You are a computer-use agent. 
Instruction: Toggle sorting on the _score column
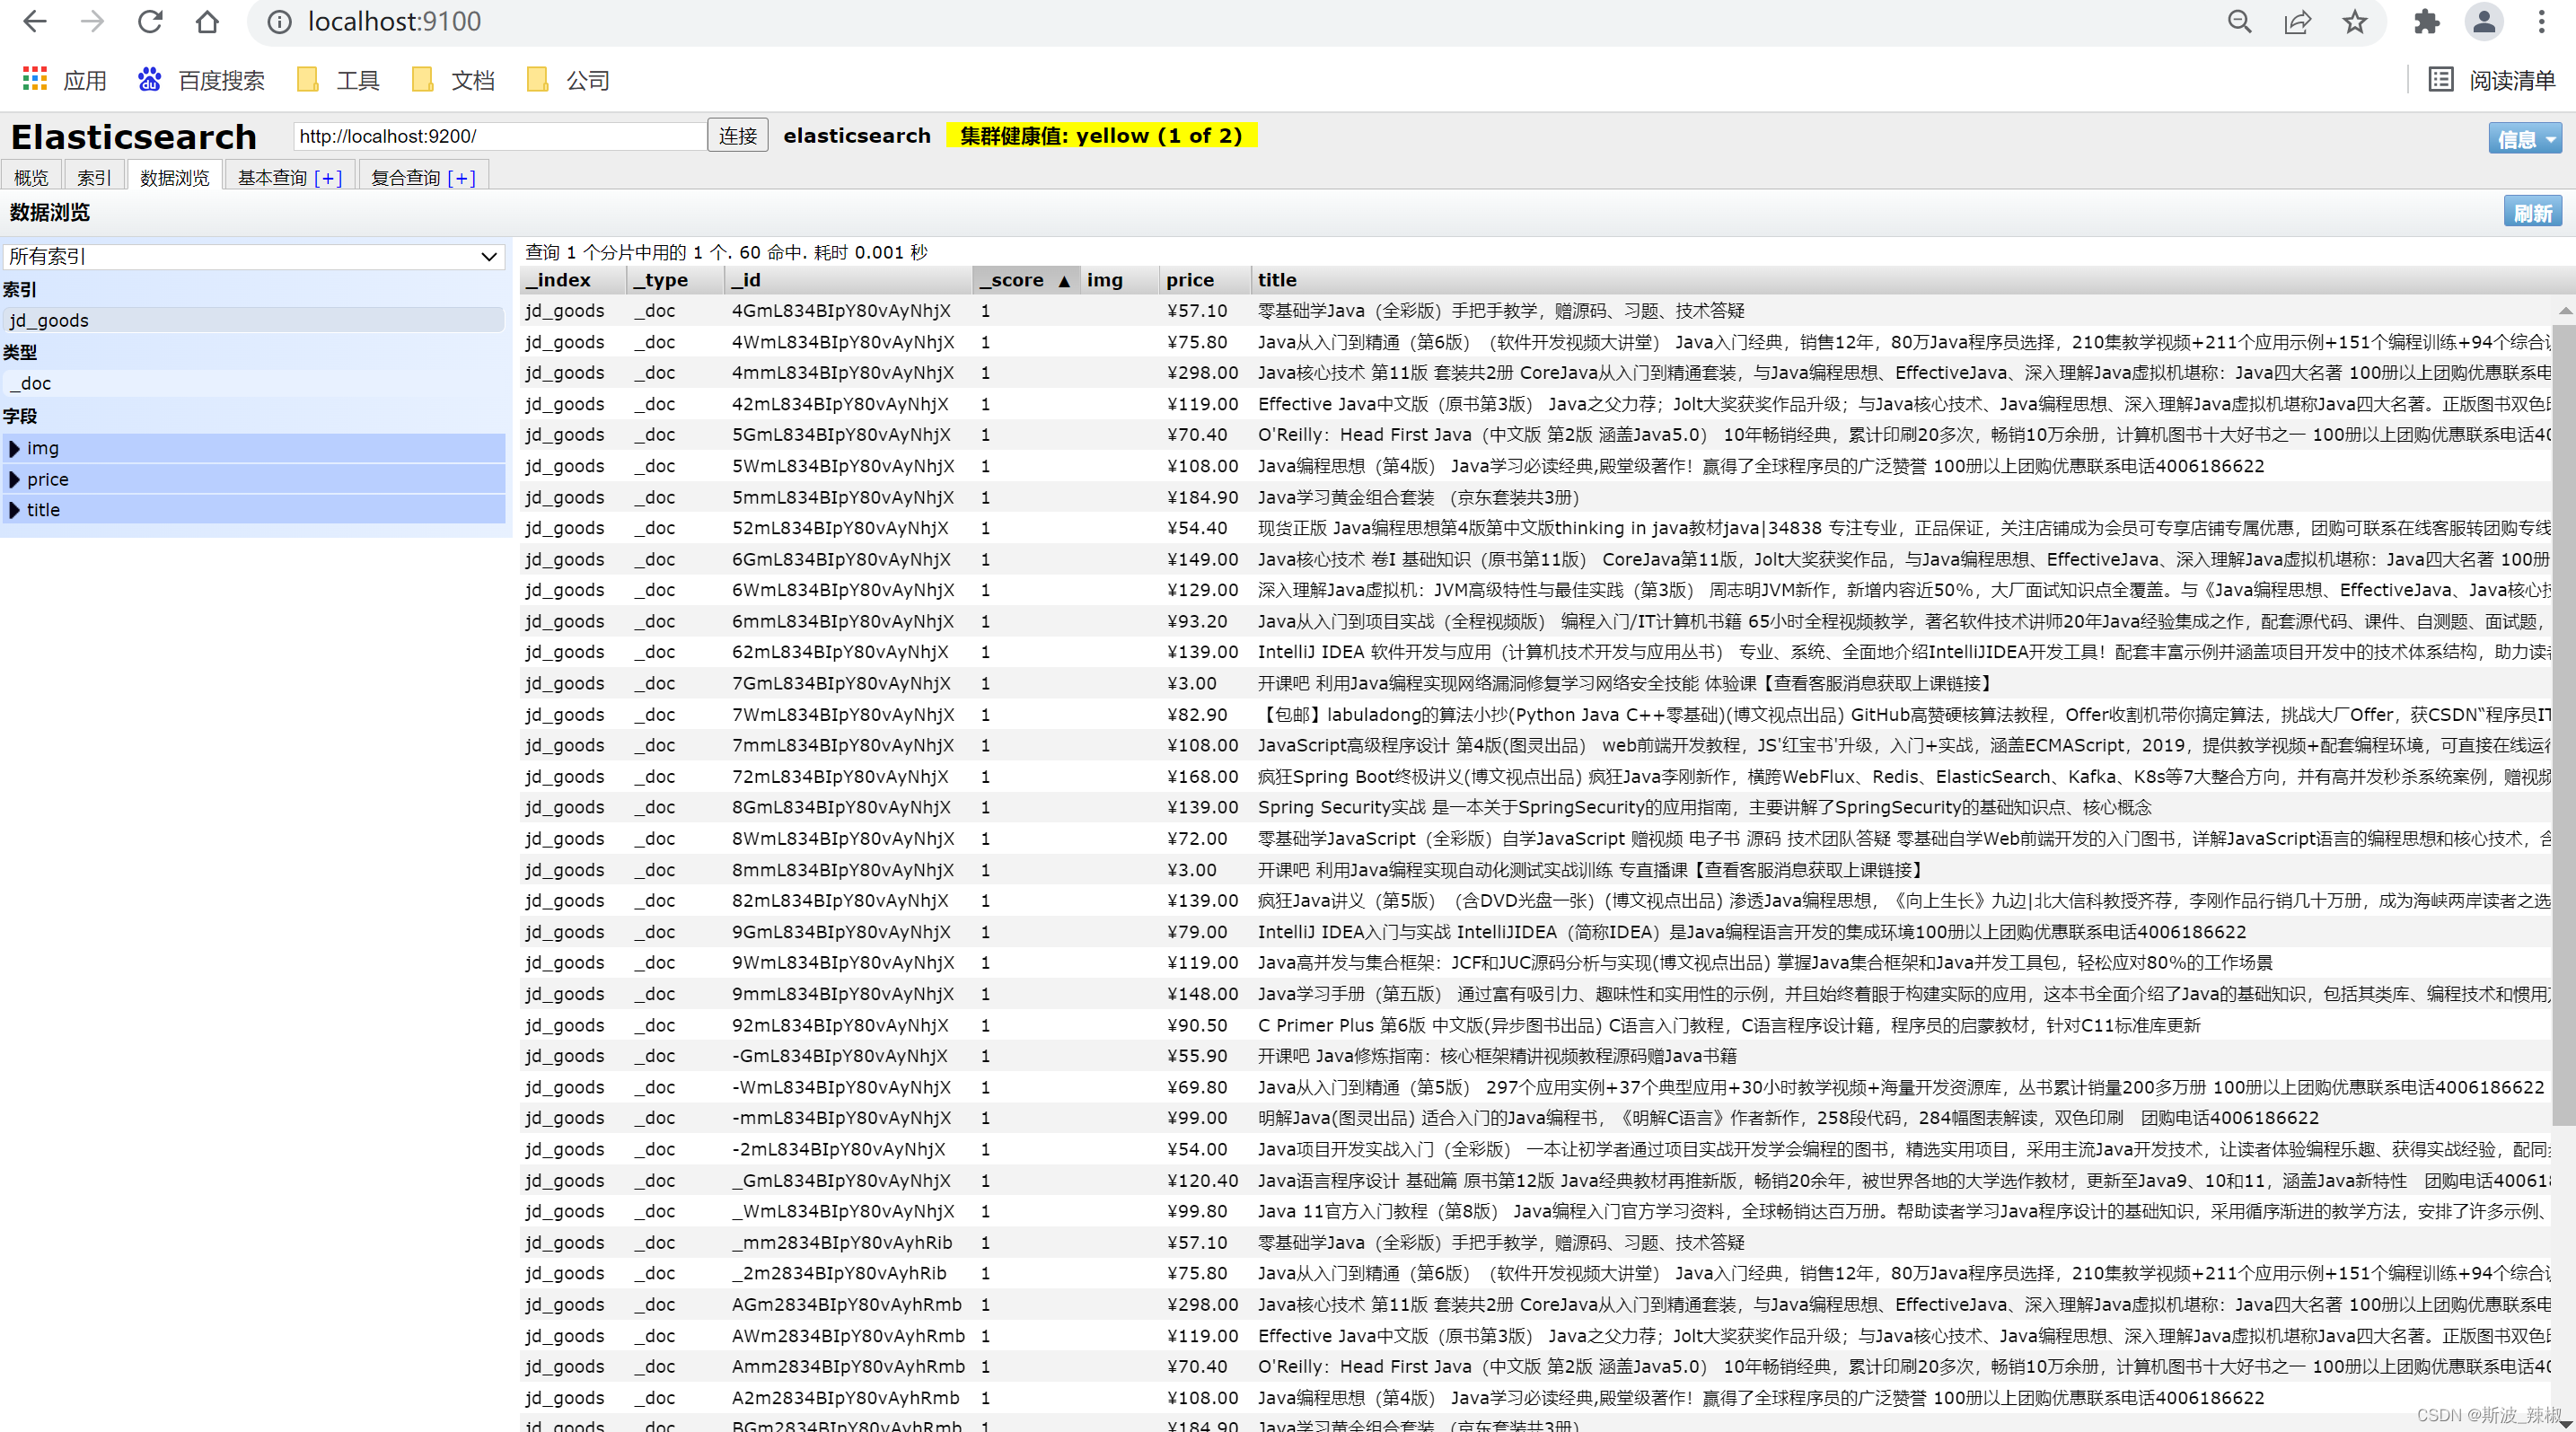click(1026, 280)
